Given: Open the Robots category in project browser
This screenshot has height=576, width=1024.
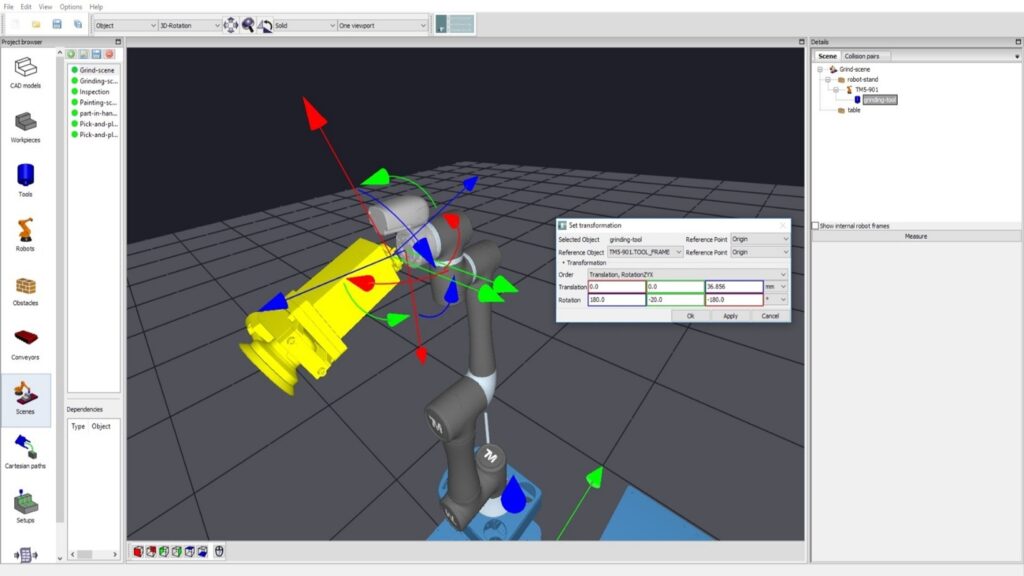Looking at the screenshot, I should click(25, 233).
